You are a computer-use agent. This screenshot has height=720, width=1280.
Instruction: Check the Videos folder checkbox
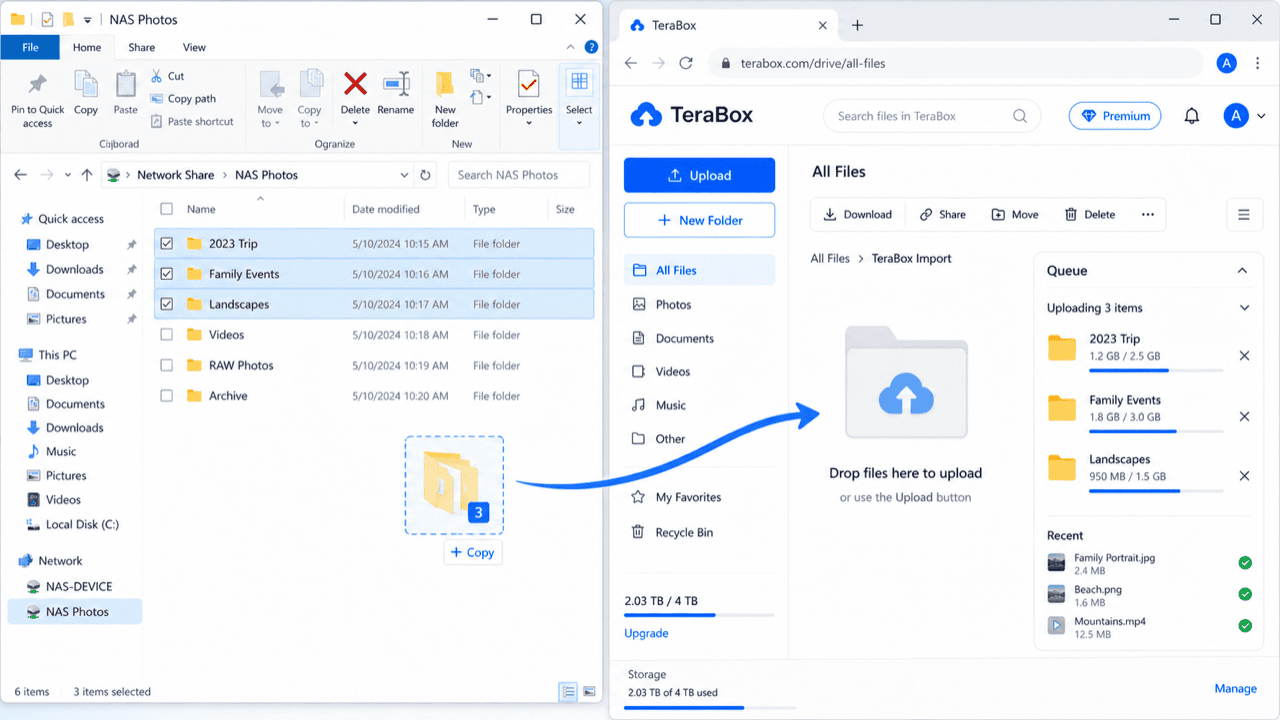(x=167, y=335)
